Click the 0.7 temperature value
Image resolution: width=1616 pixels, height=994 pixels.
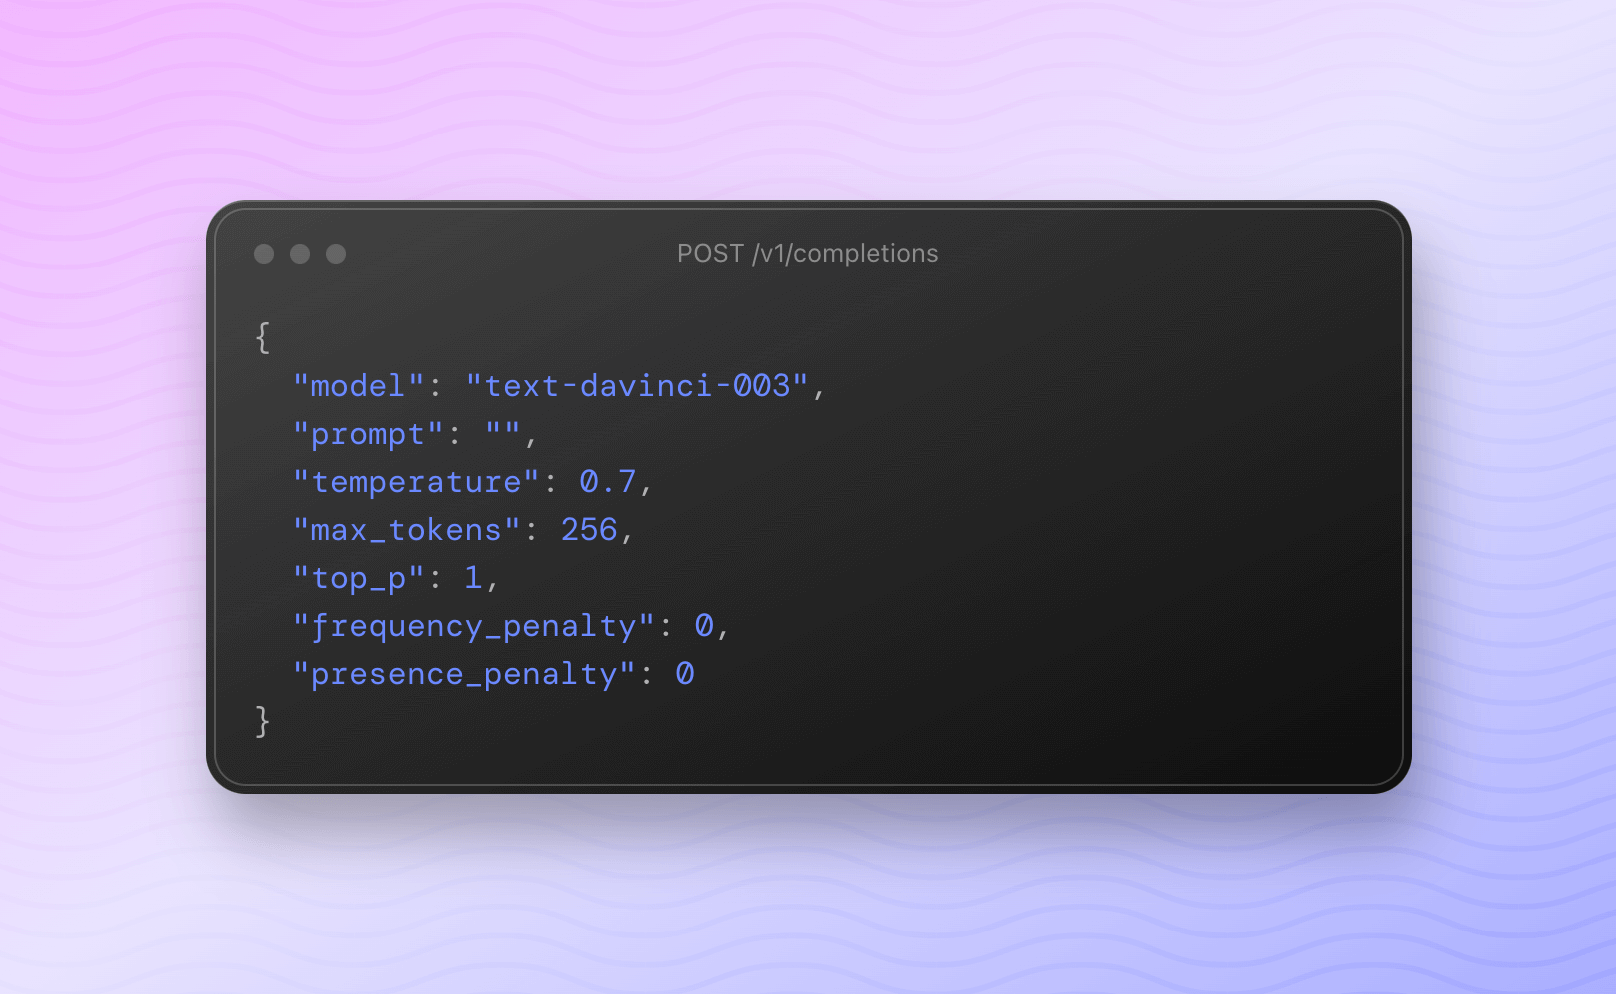pyautogui.click(x=608, y=482)
